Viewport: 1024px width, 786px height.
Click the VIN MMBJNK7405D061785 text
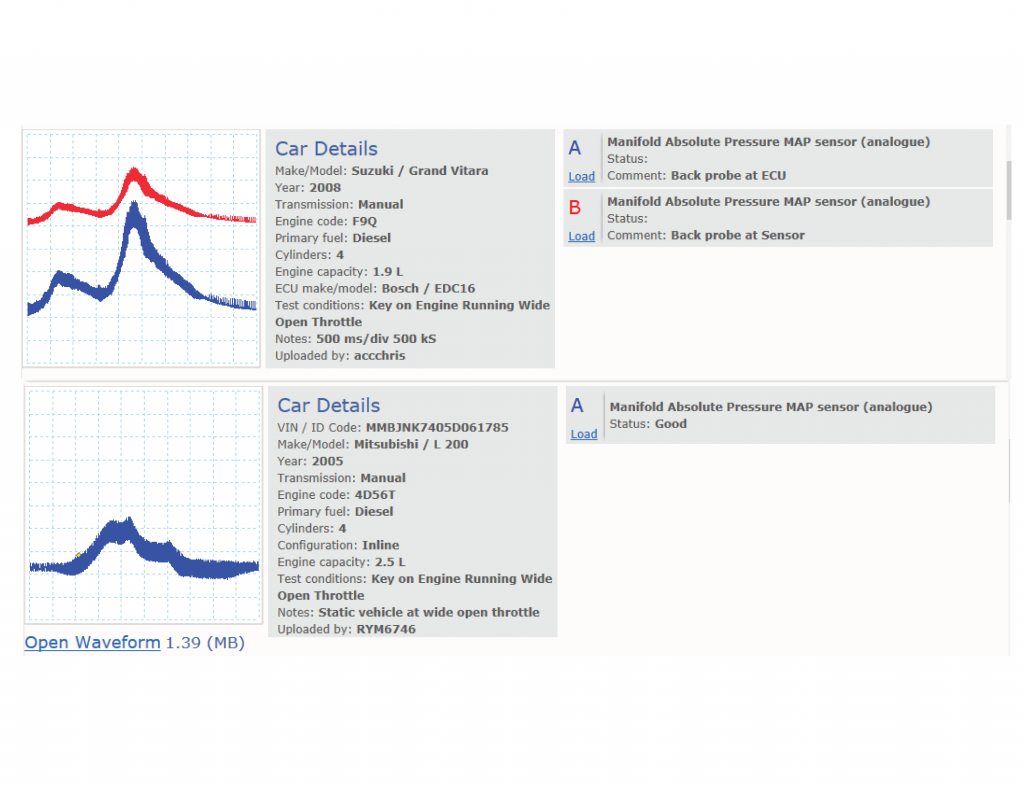437,428
